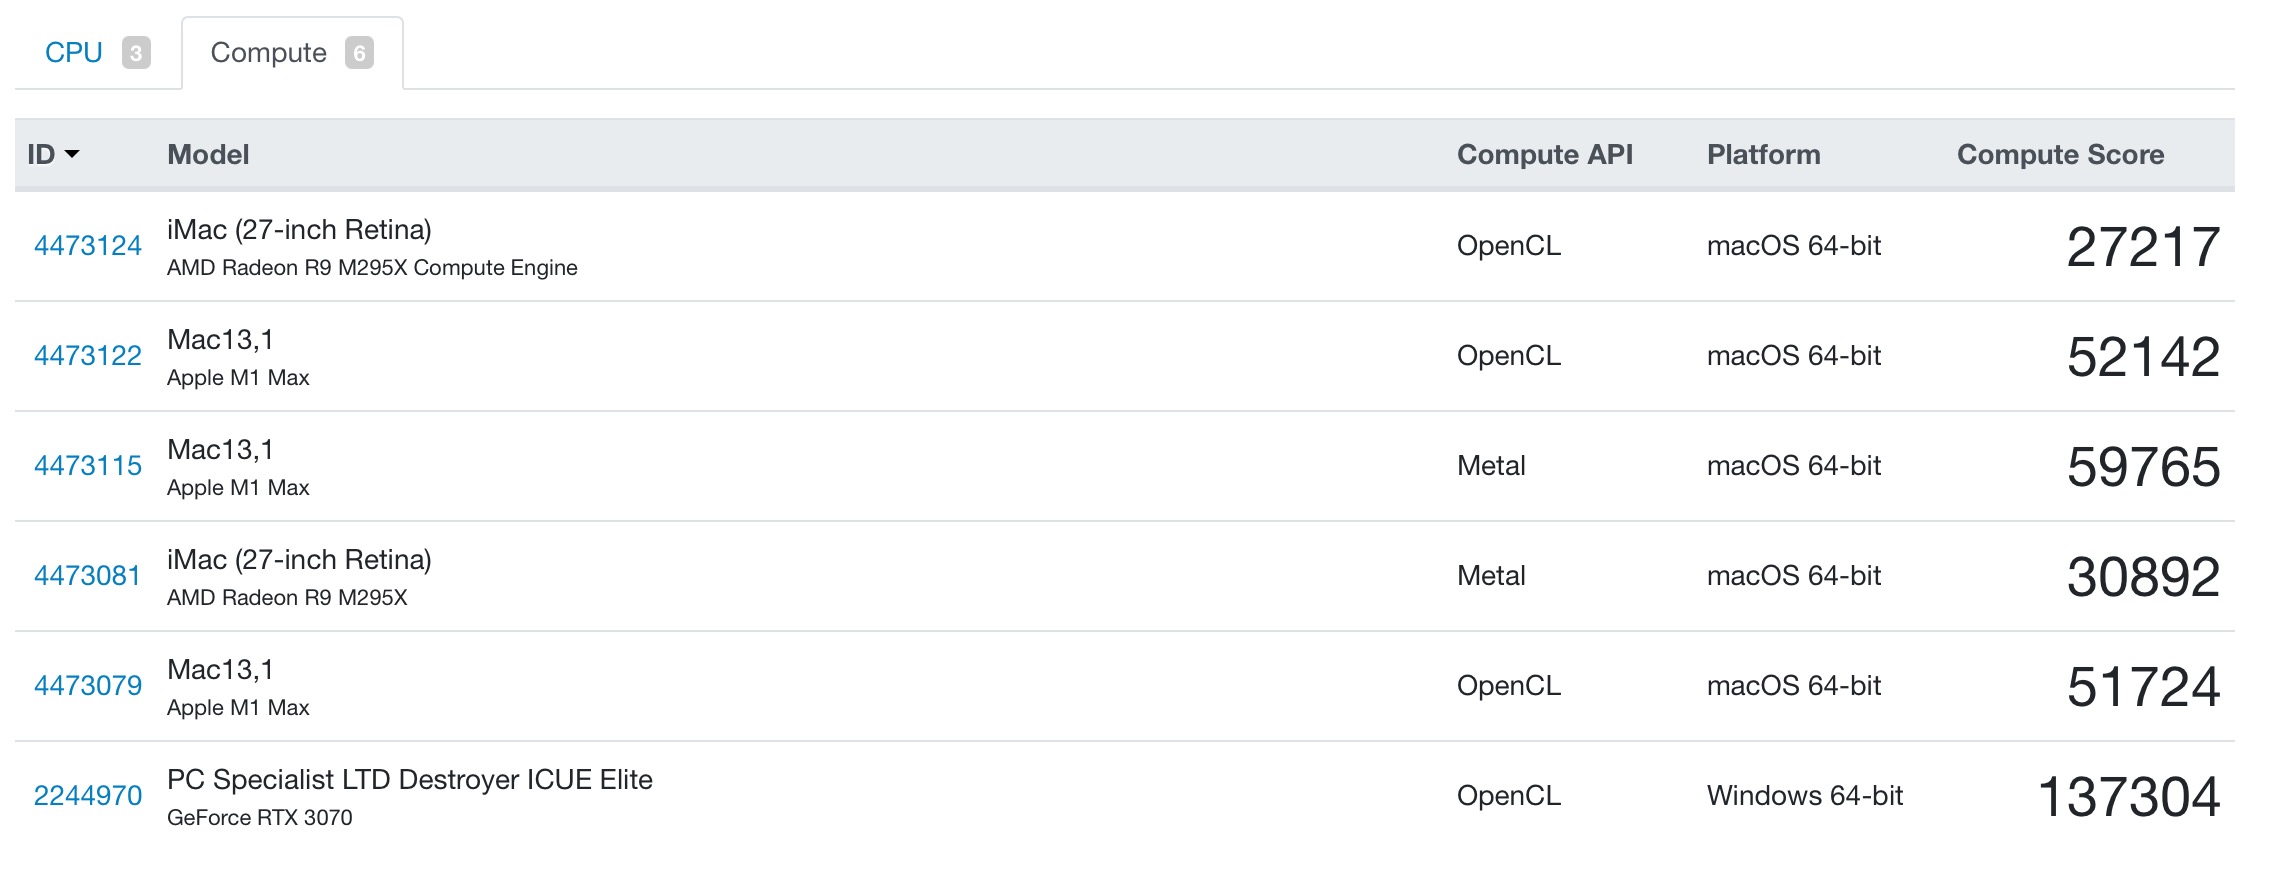Toggle ID column sort arrow

click(x=72, y=154)
